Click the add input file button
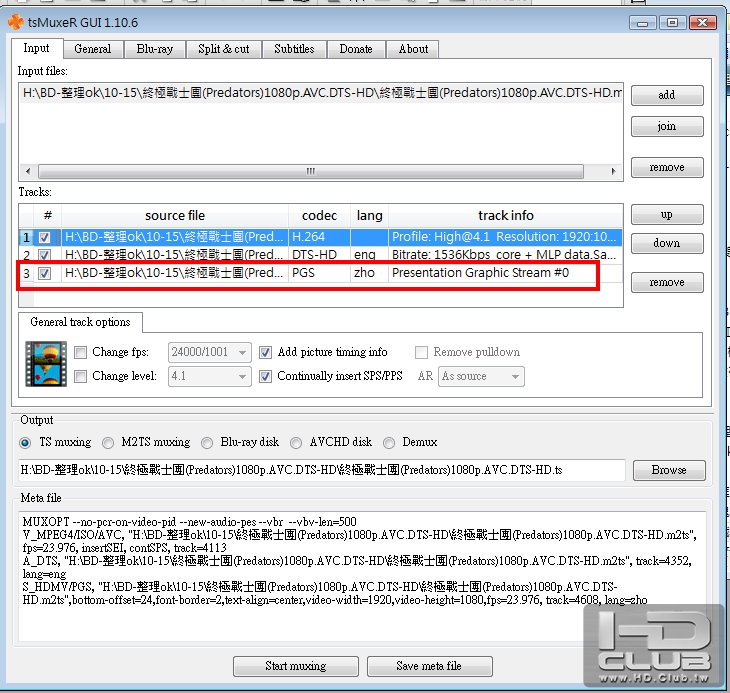The width and height of the screenshot is (730, 693). pyautogui.click(x=667, y=95)
